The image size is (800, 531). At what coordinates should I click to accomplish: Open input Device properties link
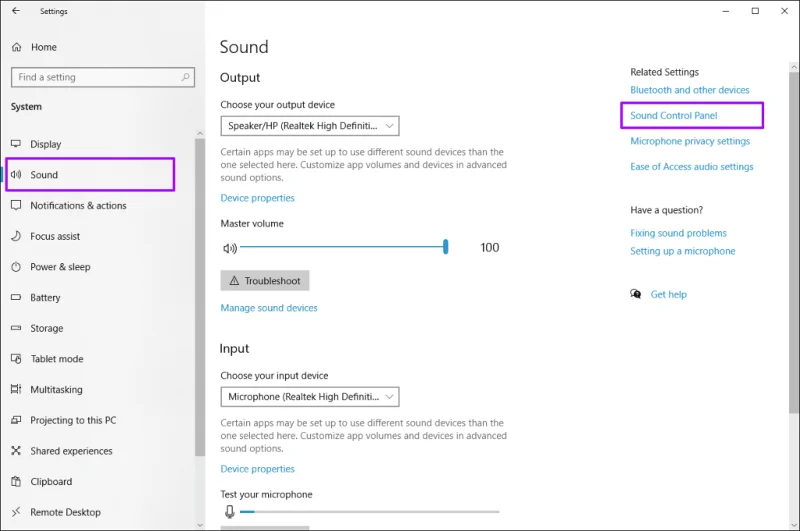pos(257,469)
